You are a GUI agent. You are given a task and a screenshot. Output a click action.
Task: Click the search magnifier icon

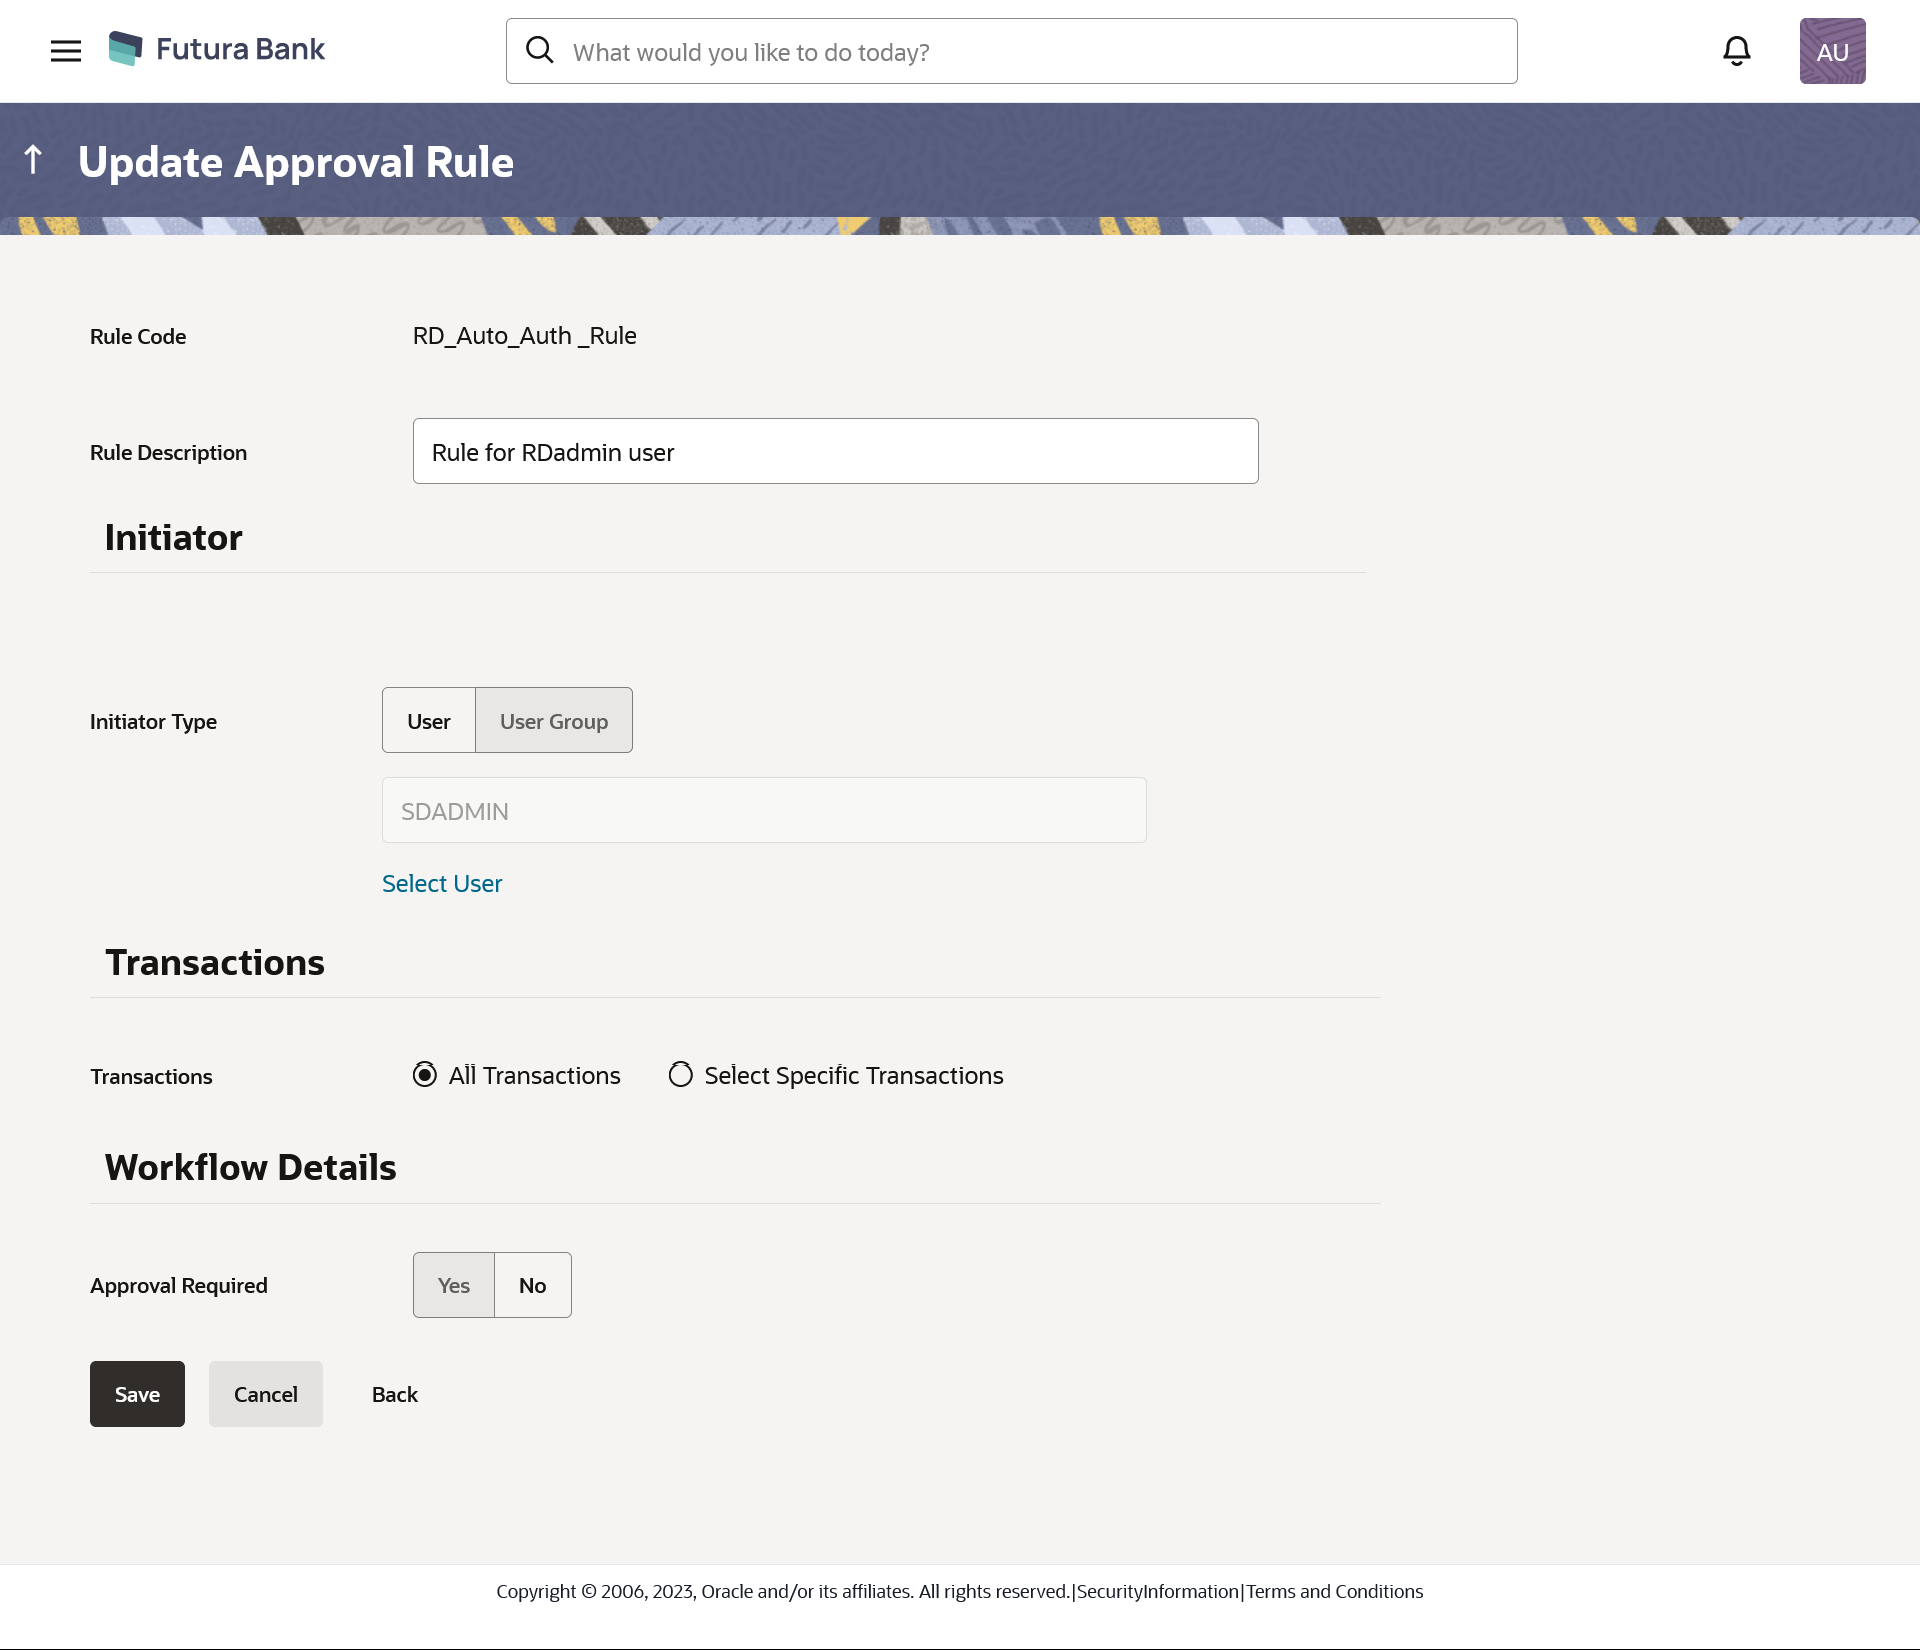[x=540, y=50]
